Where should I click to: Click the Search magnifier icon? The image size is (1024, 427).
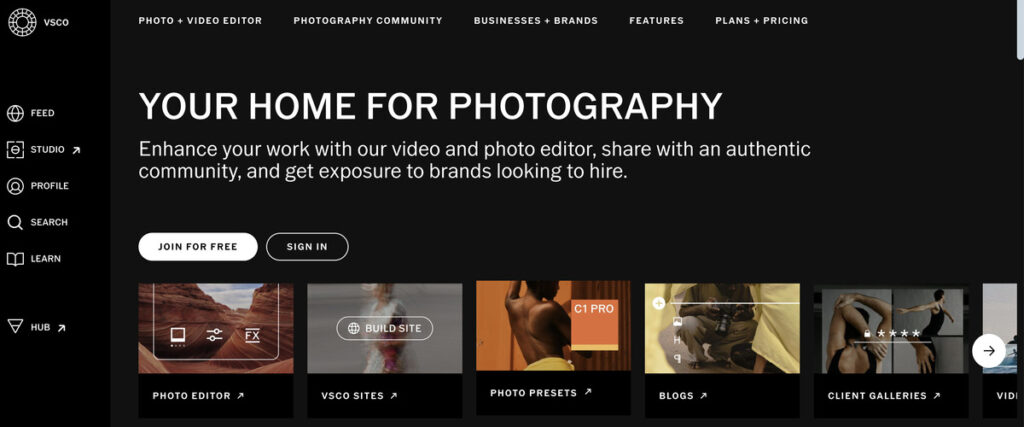pyautogui.click(x=15, y=223)
